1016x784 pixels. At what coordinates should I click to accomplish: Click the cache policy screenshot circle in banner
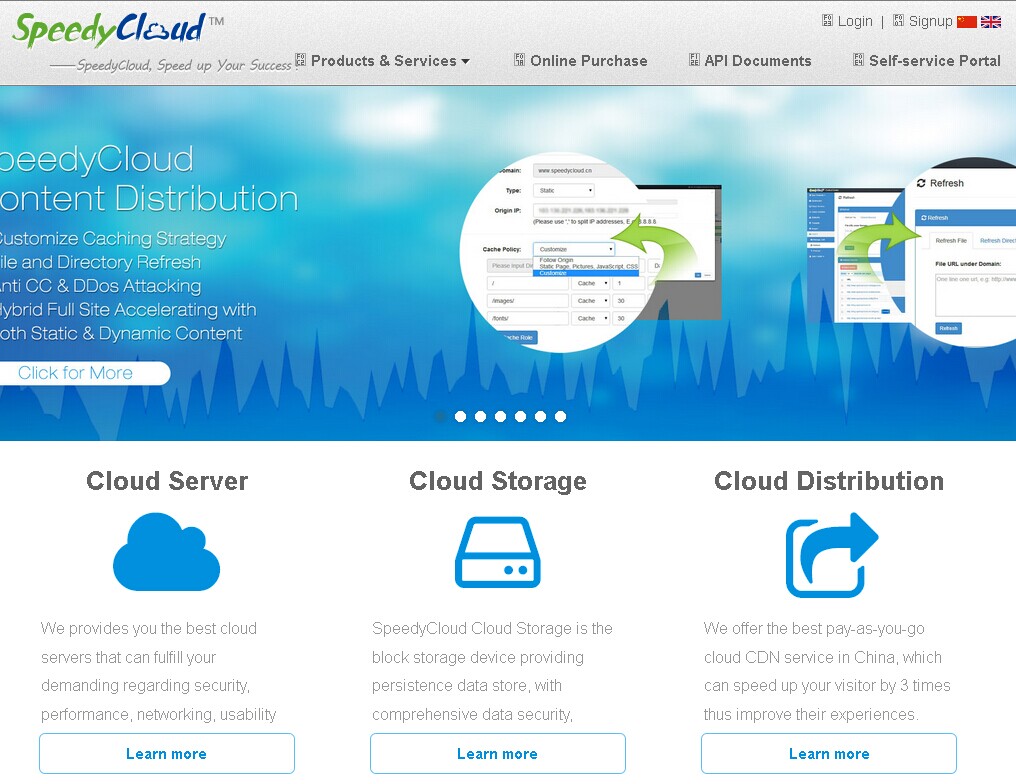click(559, 253)
